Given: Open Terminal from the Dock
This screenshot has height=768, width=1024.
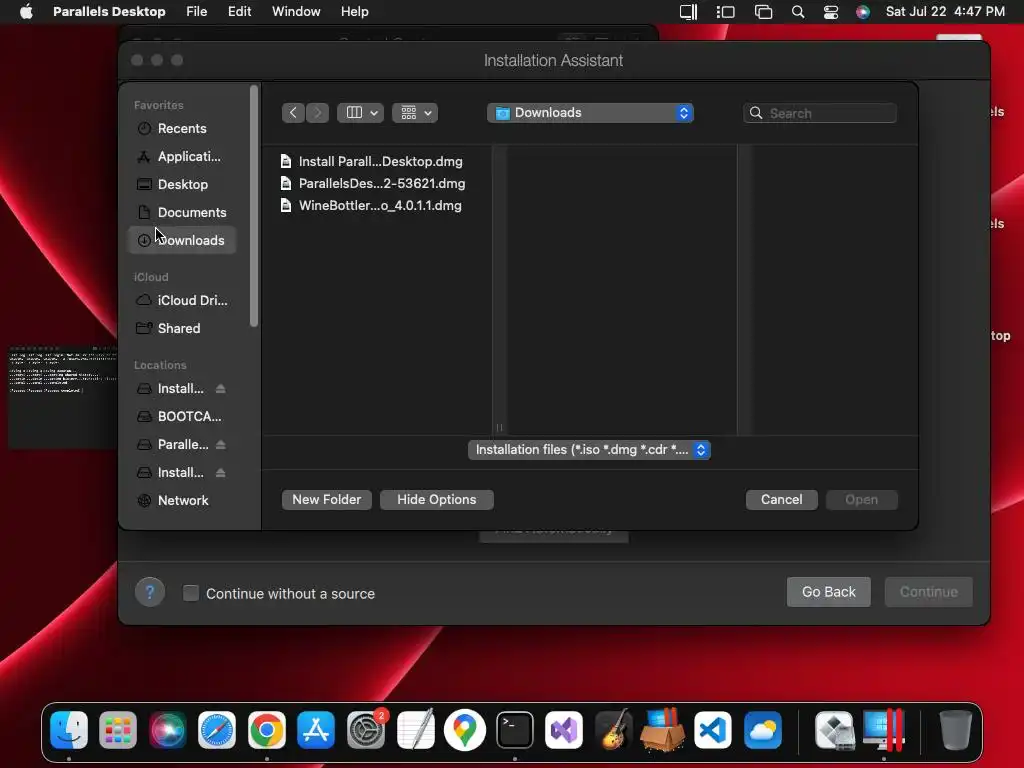Looking at the screenshot, I should click(515, 729).
